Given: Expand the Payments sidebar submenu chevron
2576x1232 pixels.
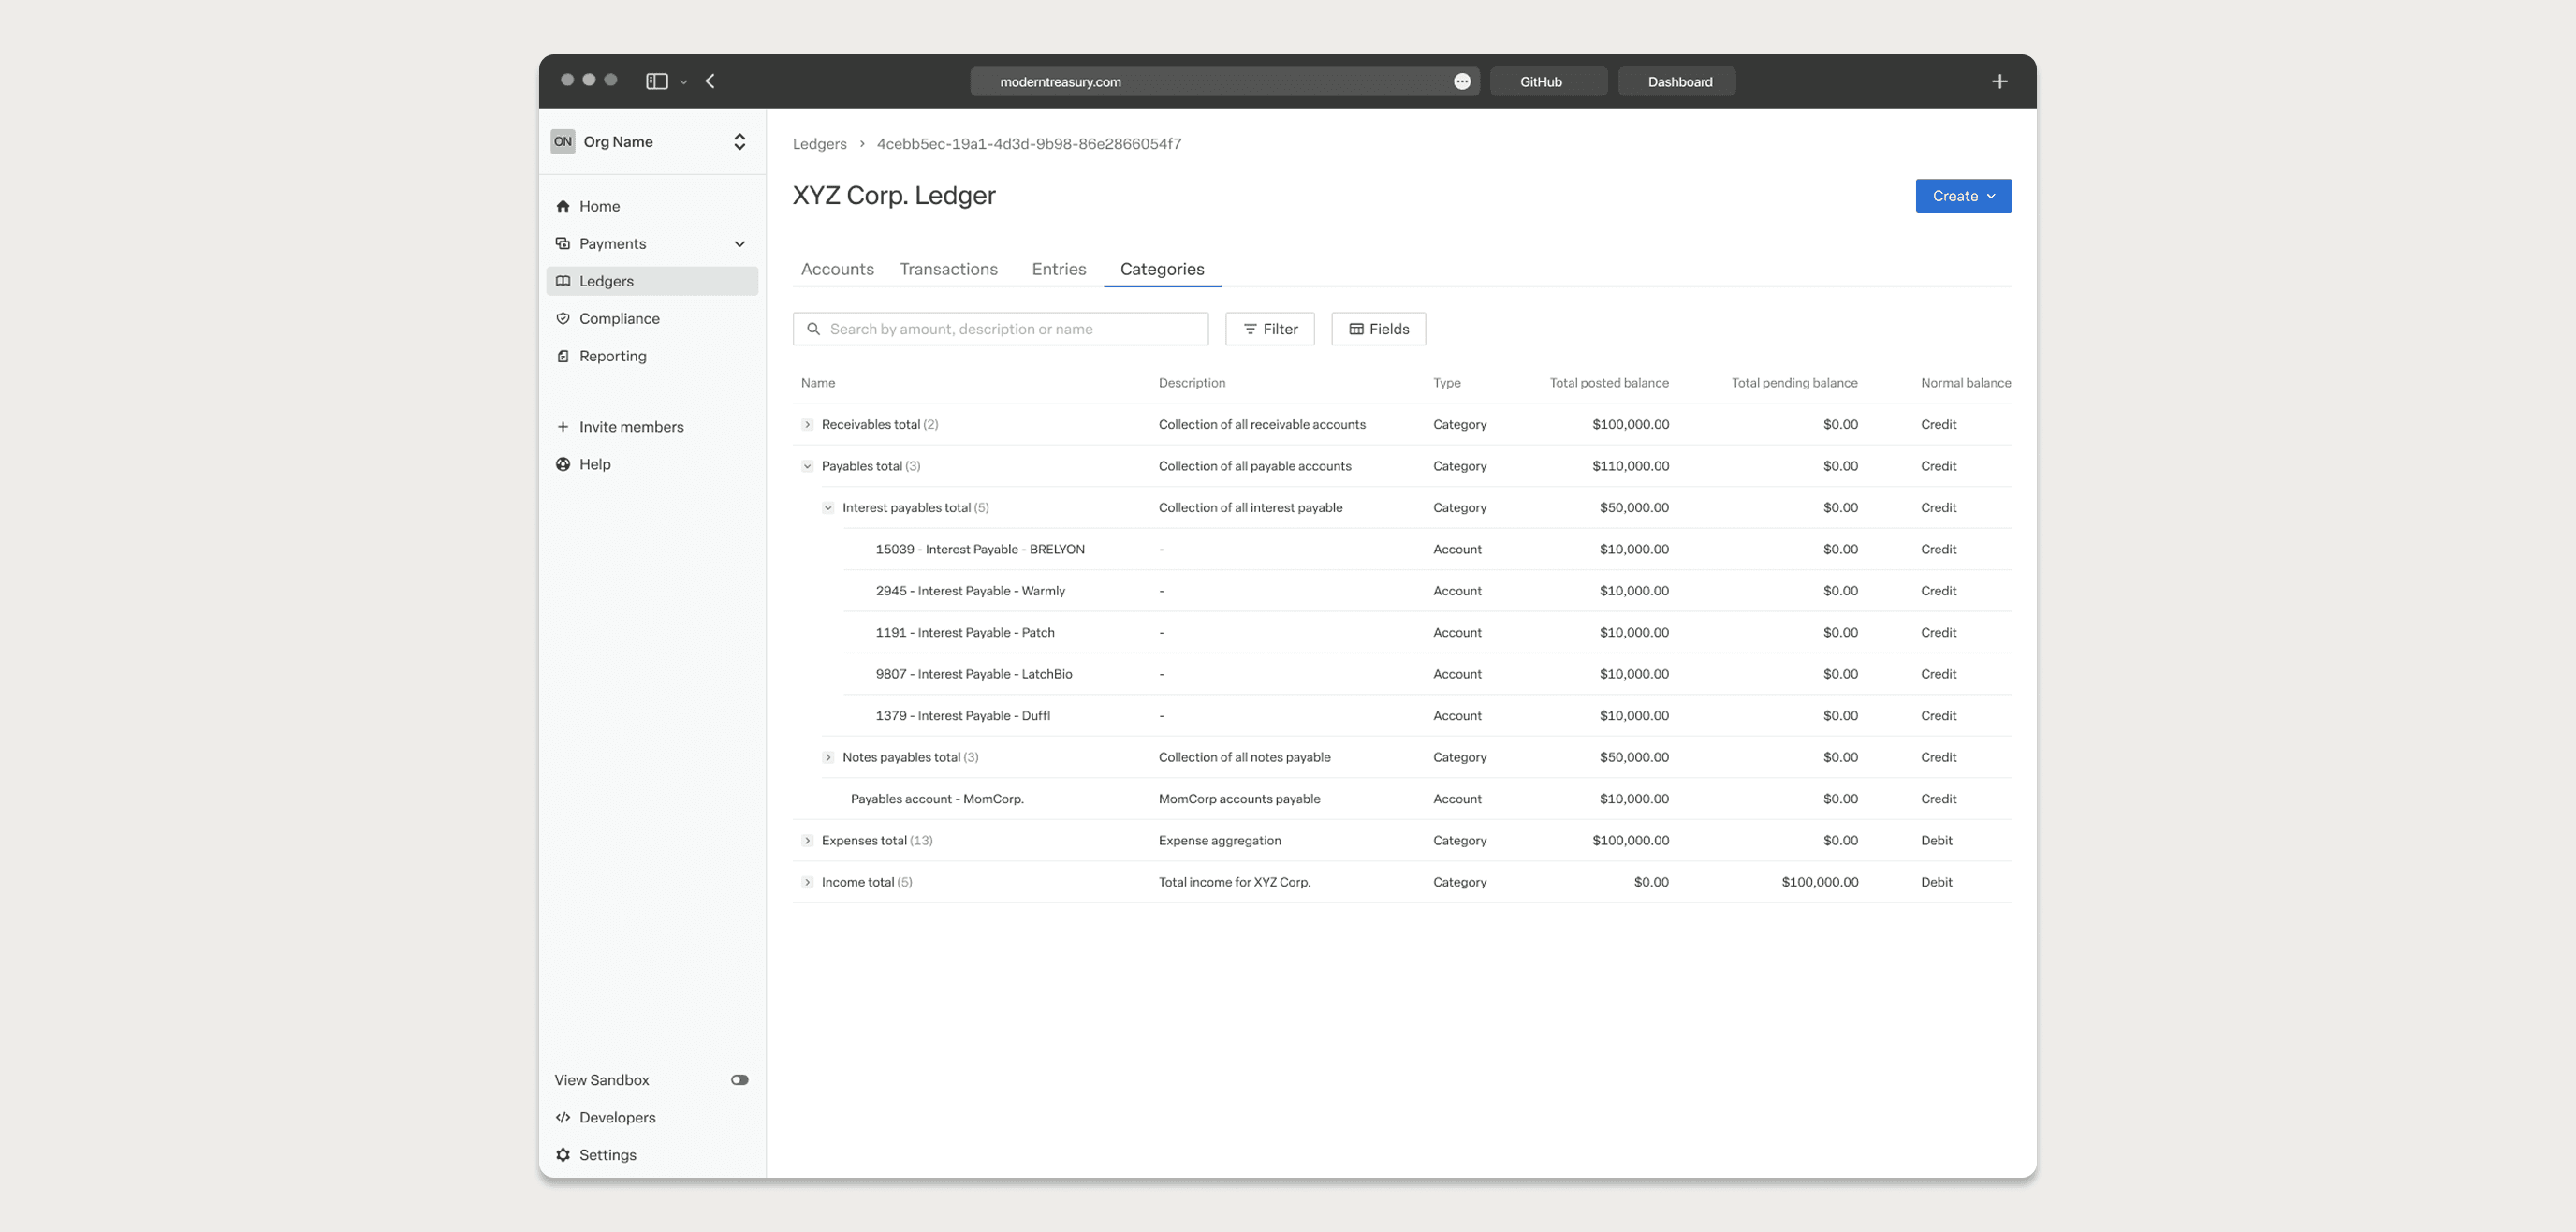Looking at the screenshot, I should (739, 244).
